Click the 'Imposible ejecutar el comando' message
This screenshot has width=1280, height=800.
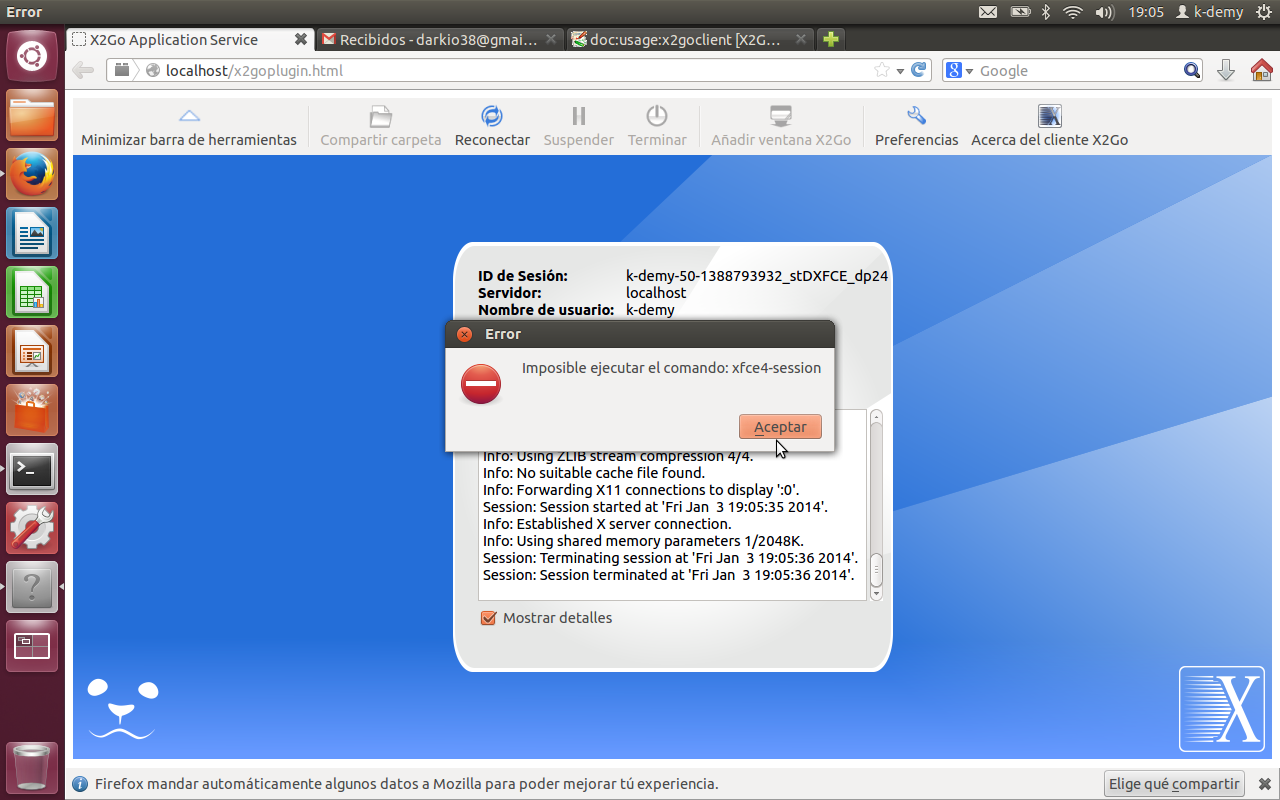pos(671,368)
